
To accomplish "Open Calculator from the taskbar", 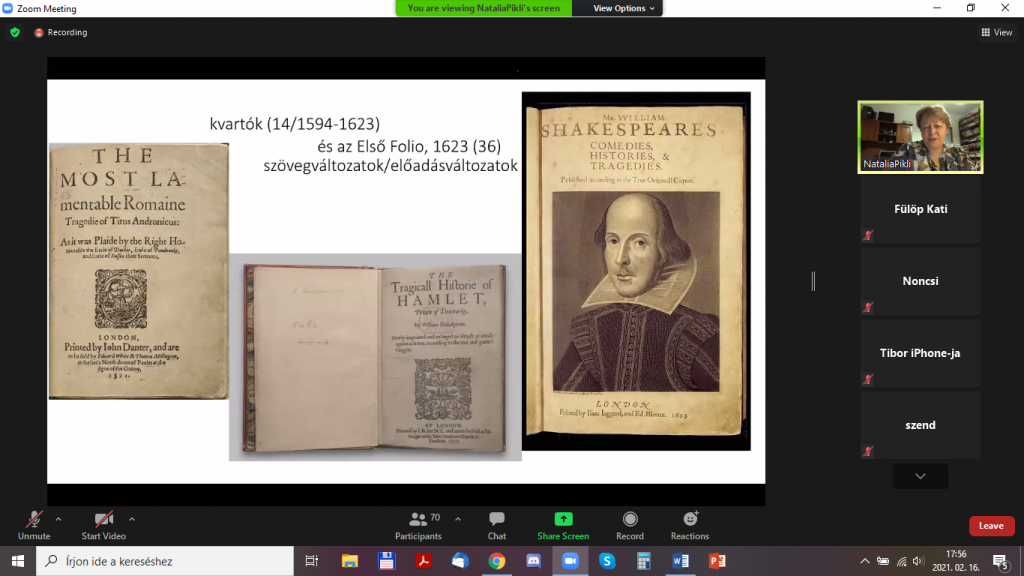I will 644,561.
